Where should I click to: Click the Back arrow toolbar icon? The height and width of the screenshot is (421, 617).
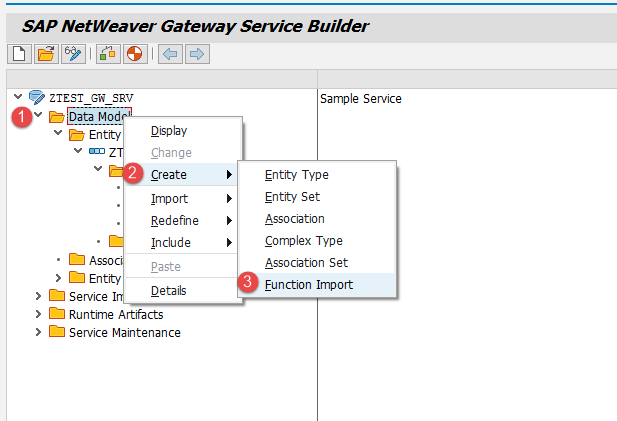point(170,53)
